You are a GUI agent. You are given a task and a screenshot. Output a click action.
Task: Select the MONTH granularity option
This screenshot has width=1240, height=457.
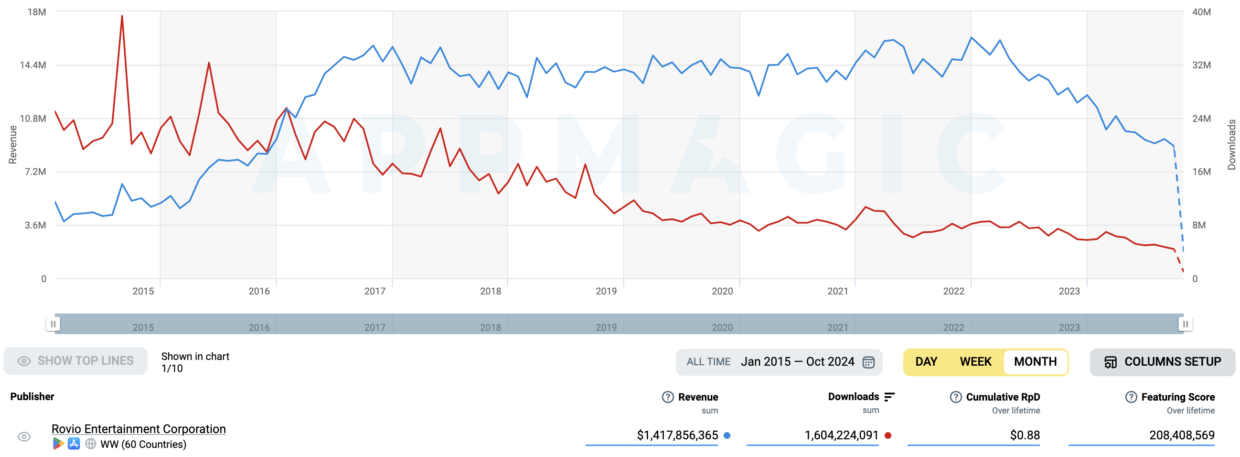(x=1035, y=362)
